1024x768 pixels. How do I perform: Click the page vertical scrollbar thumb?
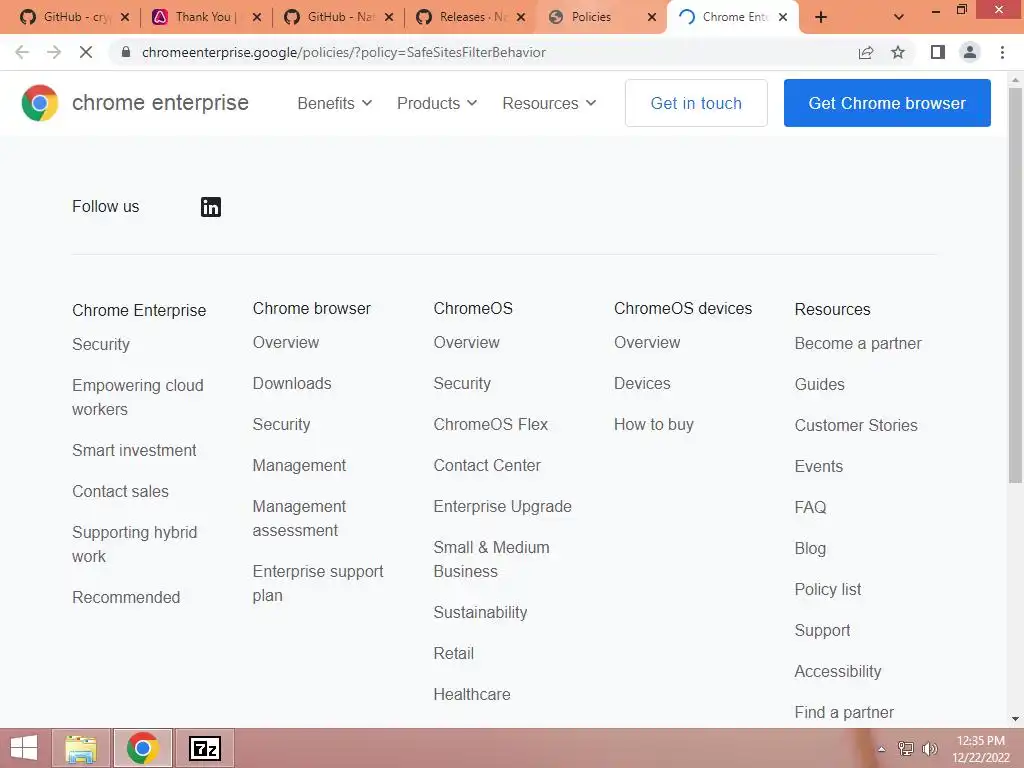[1015, 285]
